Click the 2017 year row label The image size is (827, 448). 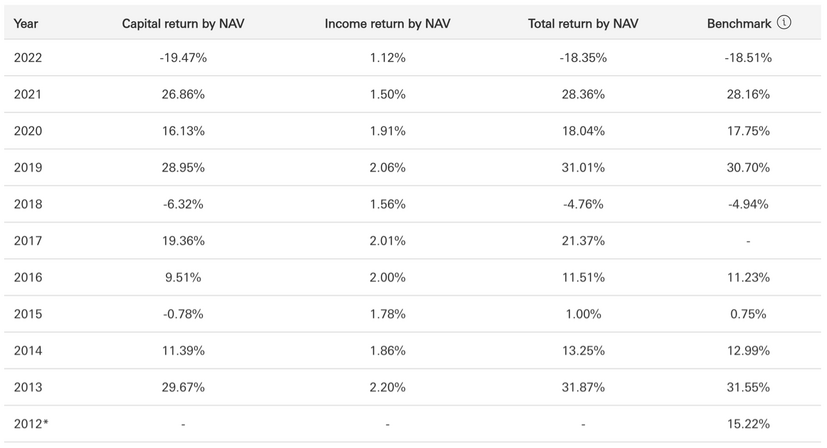(x=29, y=240)
